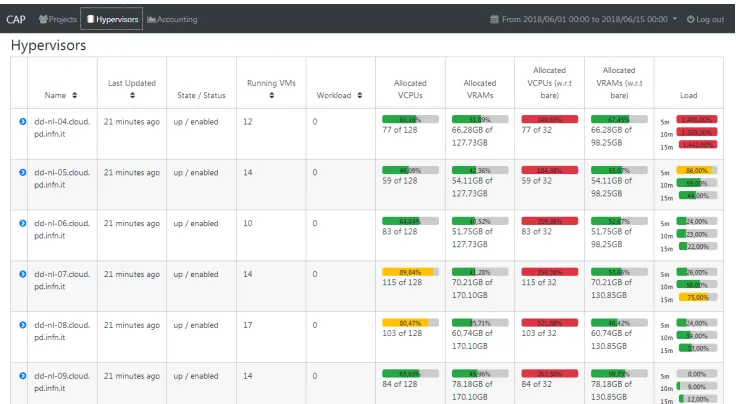Viewport: 736px width, 404px height.
Task: Expand details for dd-nl-05 row
Action: [23, 172]
